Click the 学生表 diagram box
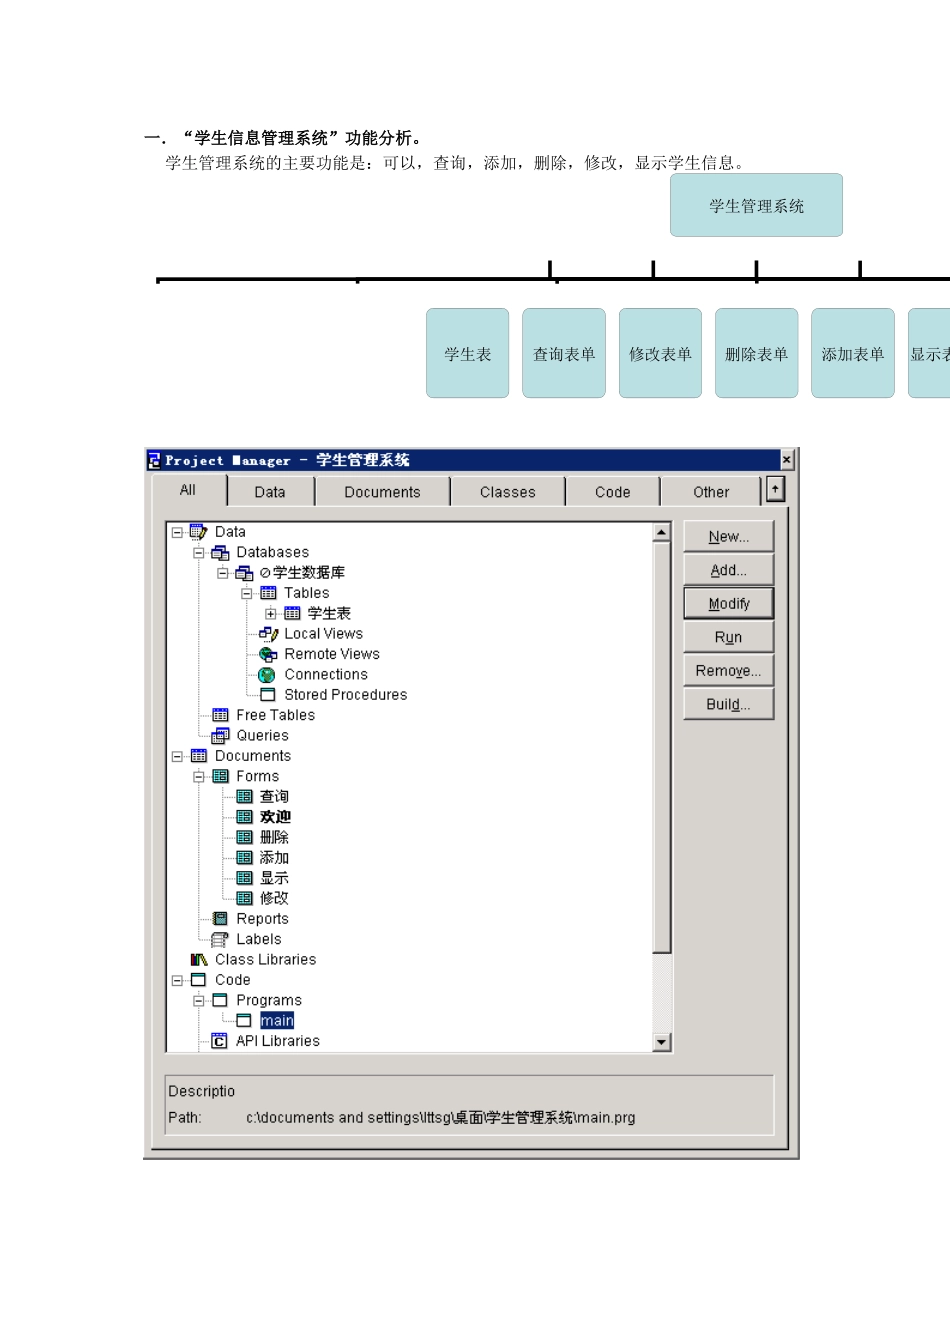Viewport: 950px width, 1344px height. click(468, 353)
